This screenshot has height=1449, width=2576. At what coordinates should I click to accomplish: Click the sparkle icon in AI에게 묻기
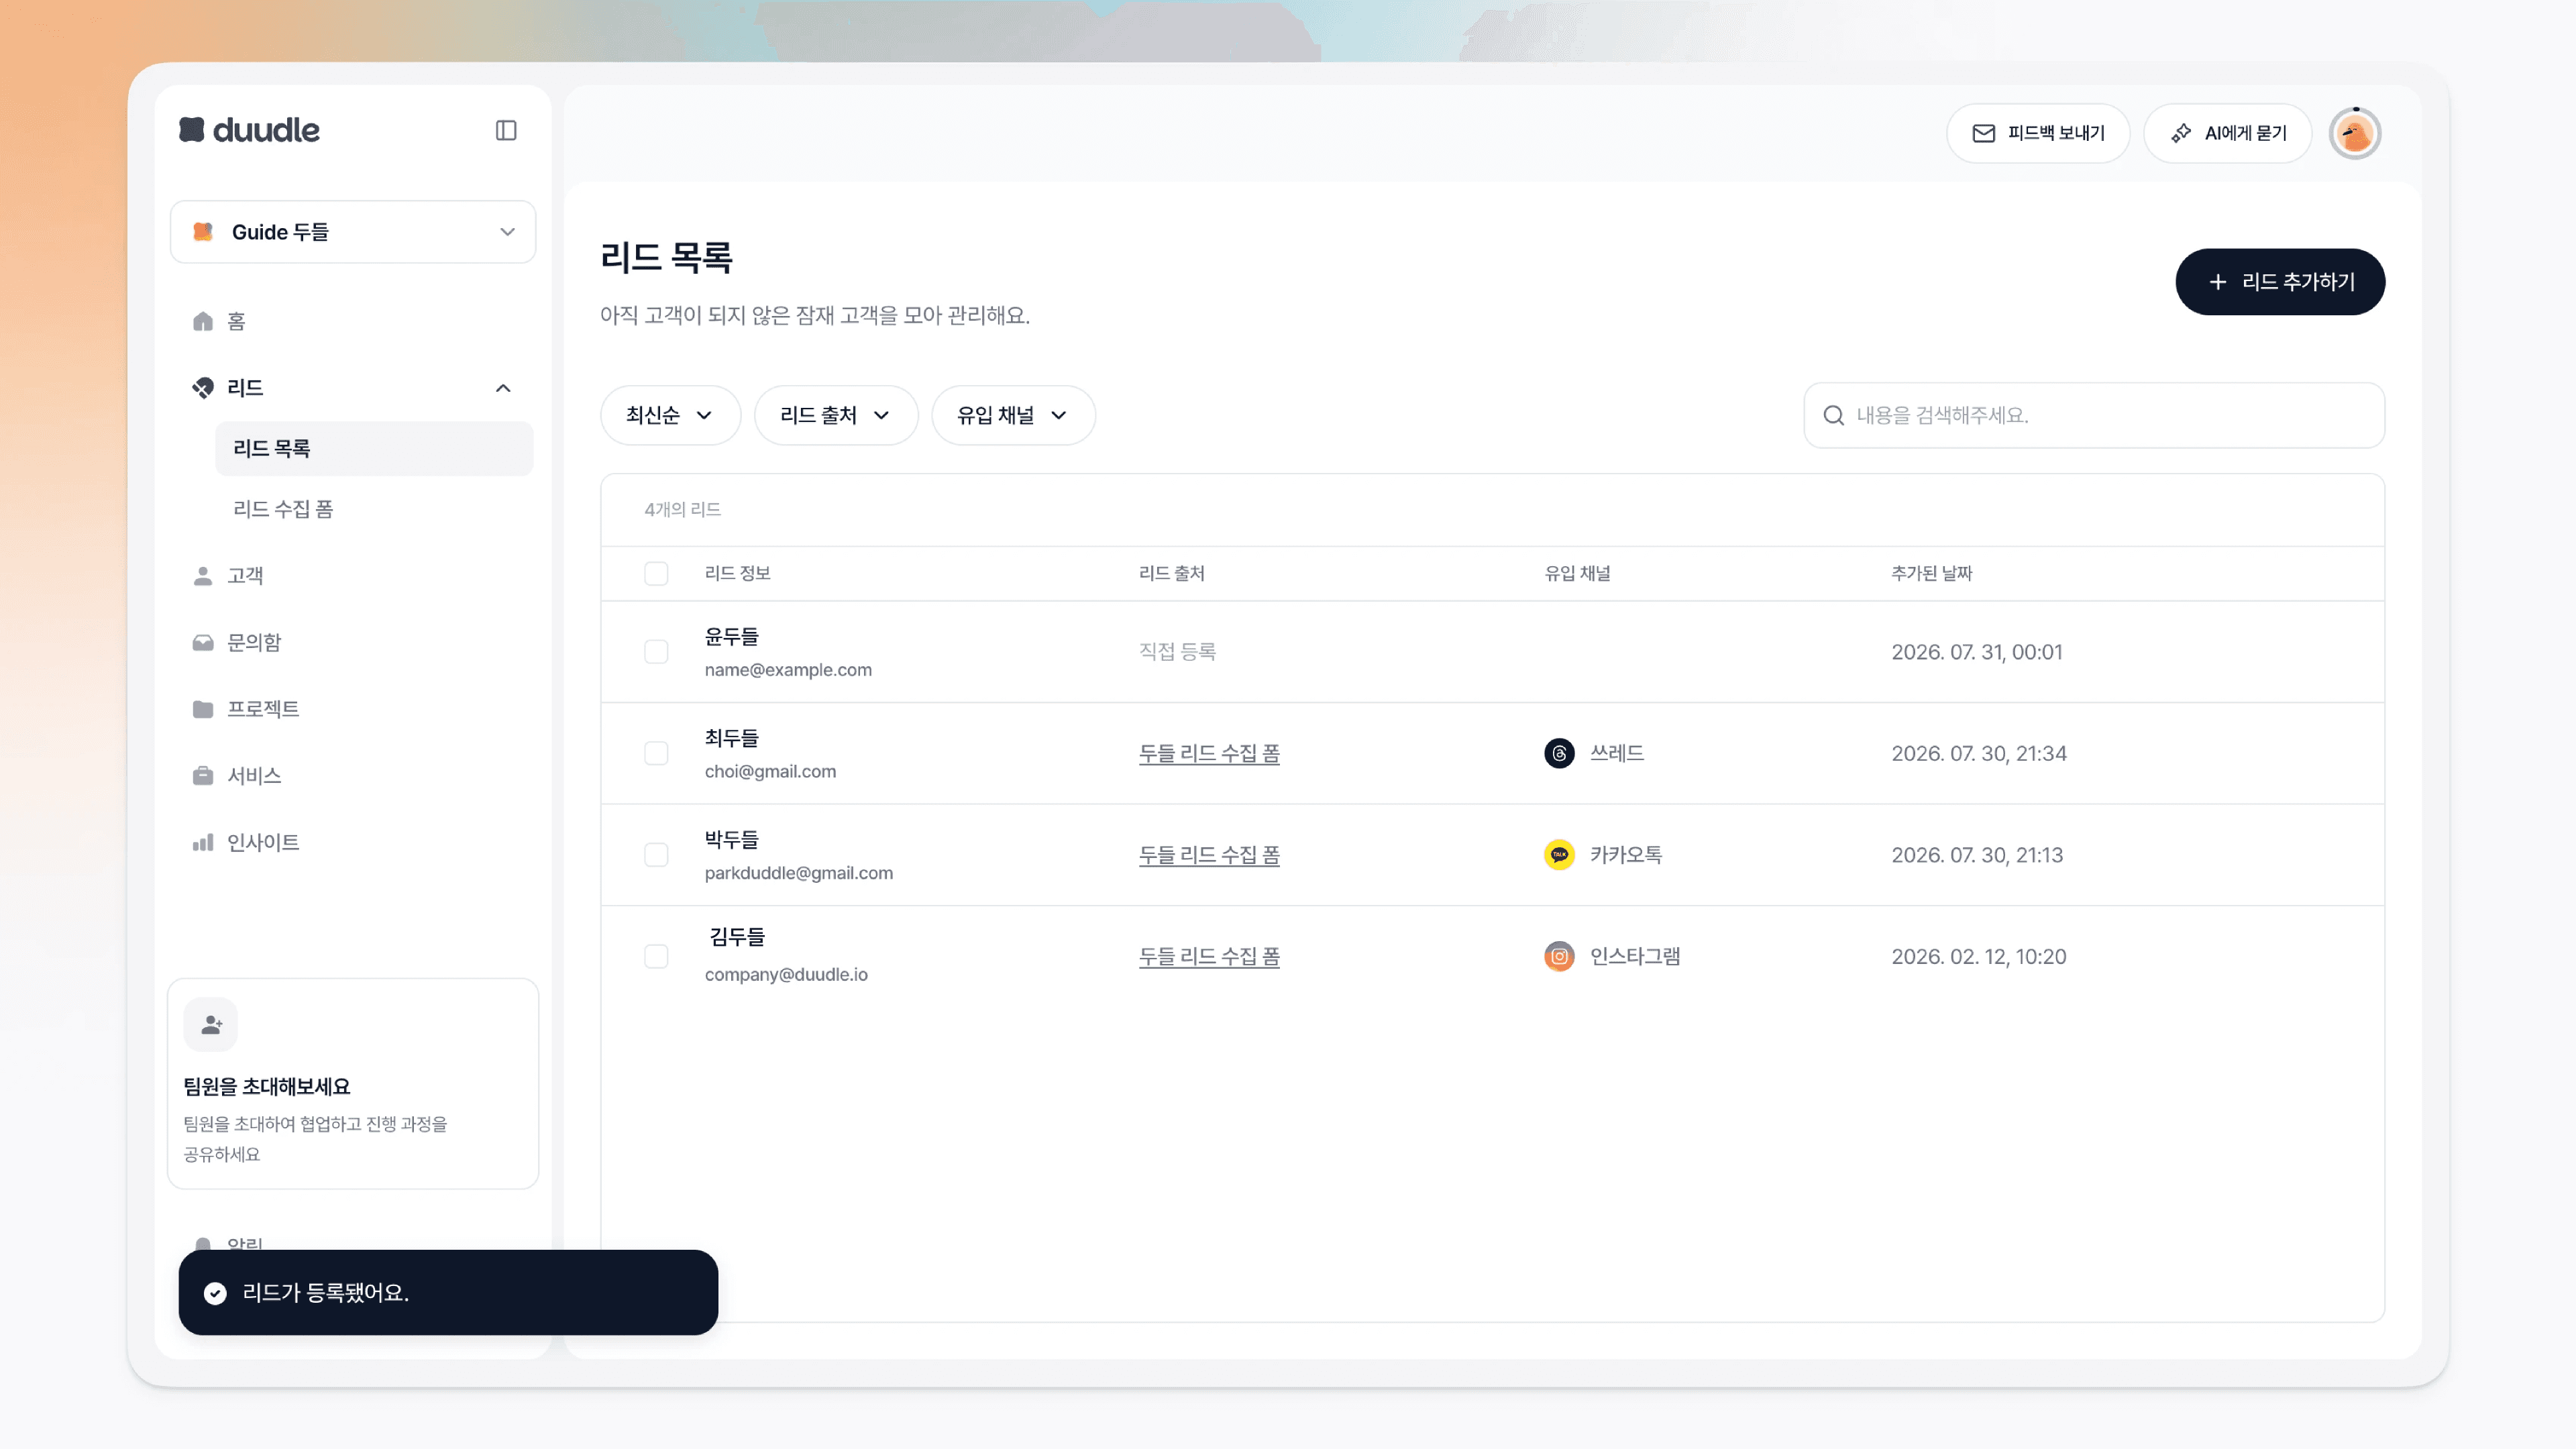click(2181, 133)
